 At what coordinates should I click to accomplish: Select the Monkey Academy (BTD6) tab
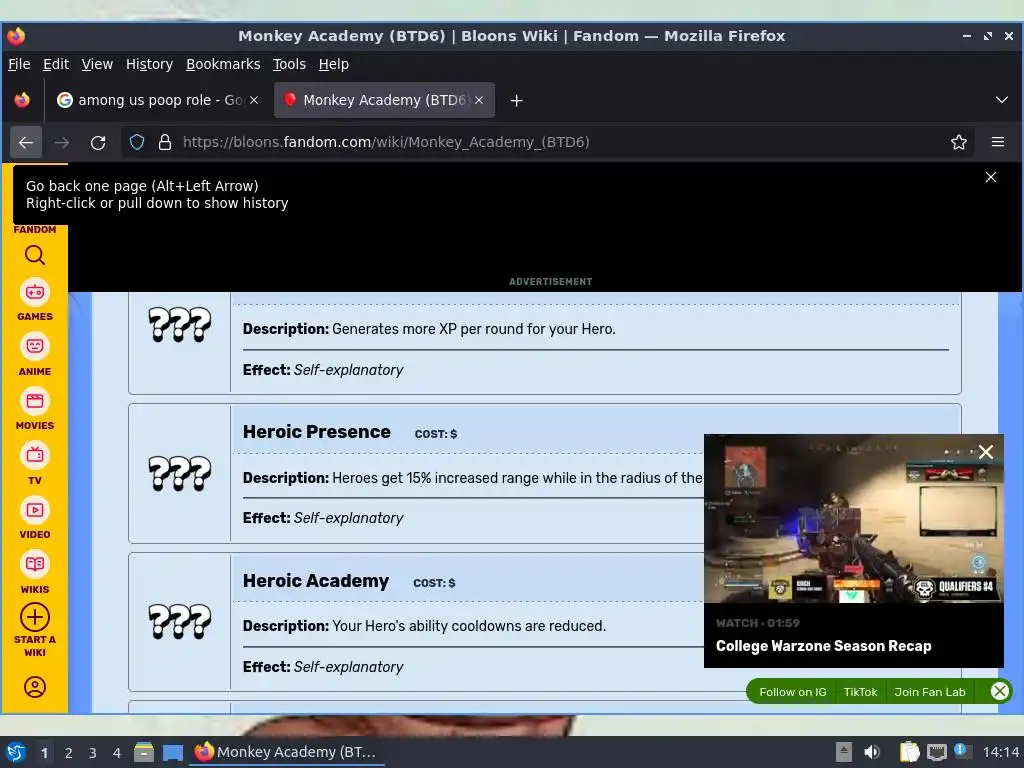[x=384, y=100]
